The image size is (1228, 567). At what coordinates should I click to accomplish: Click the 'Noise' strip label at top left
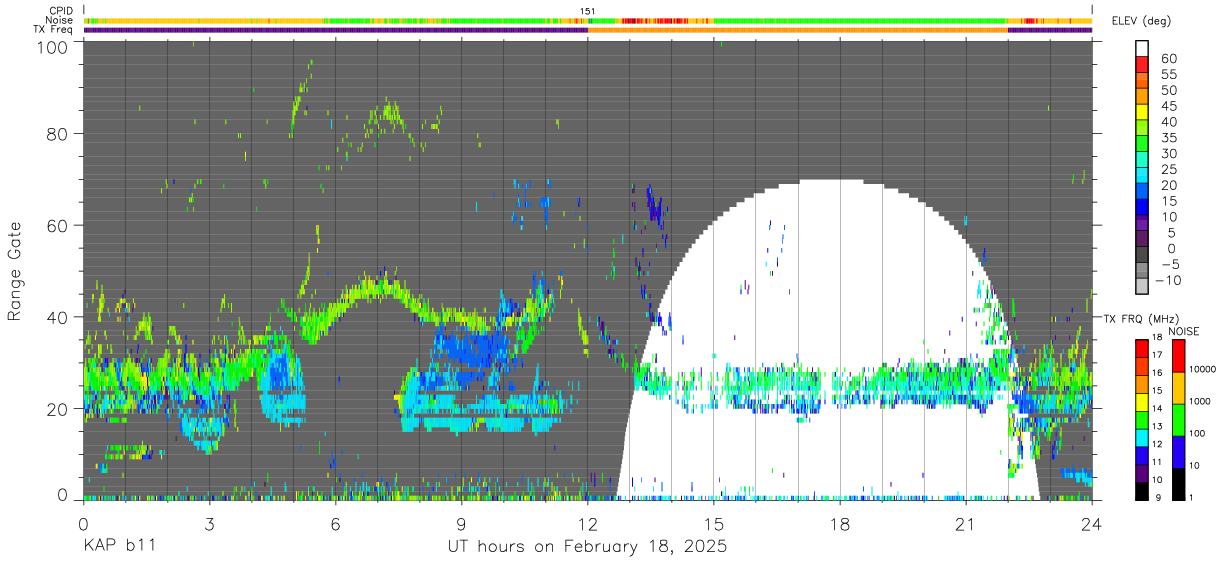[x=60, y=20]
